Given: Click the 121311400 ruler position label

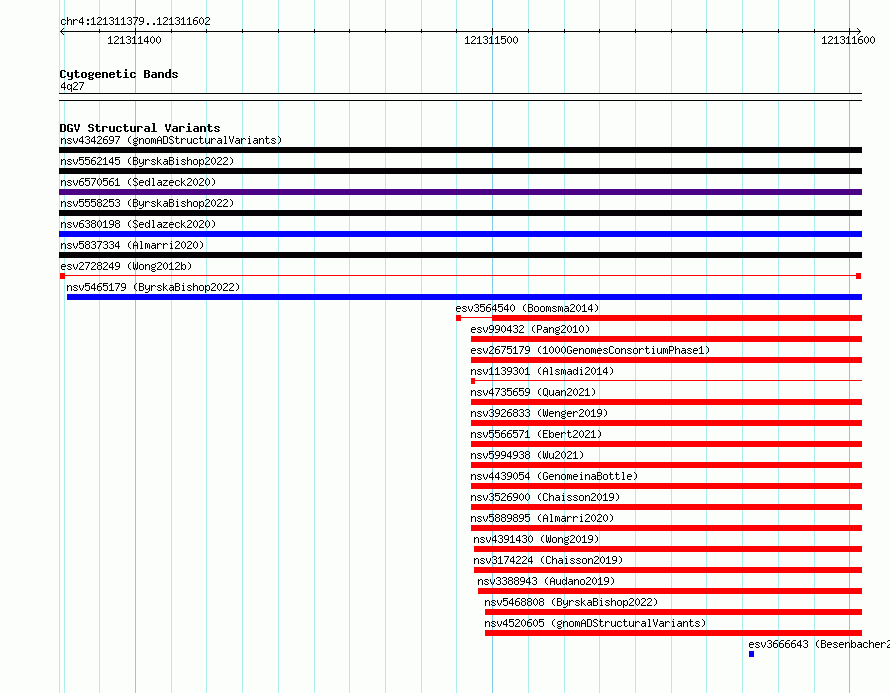Looking at the screenshot, I should [x=135, y=40].
